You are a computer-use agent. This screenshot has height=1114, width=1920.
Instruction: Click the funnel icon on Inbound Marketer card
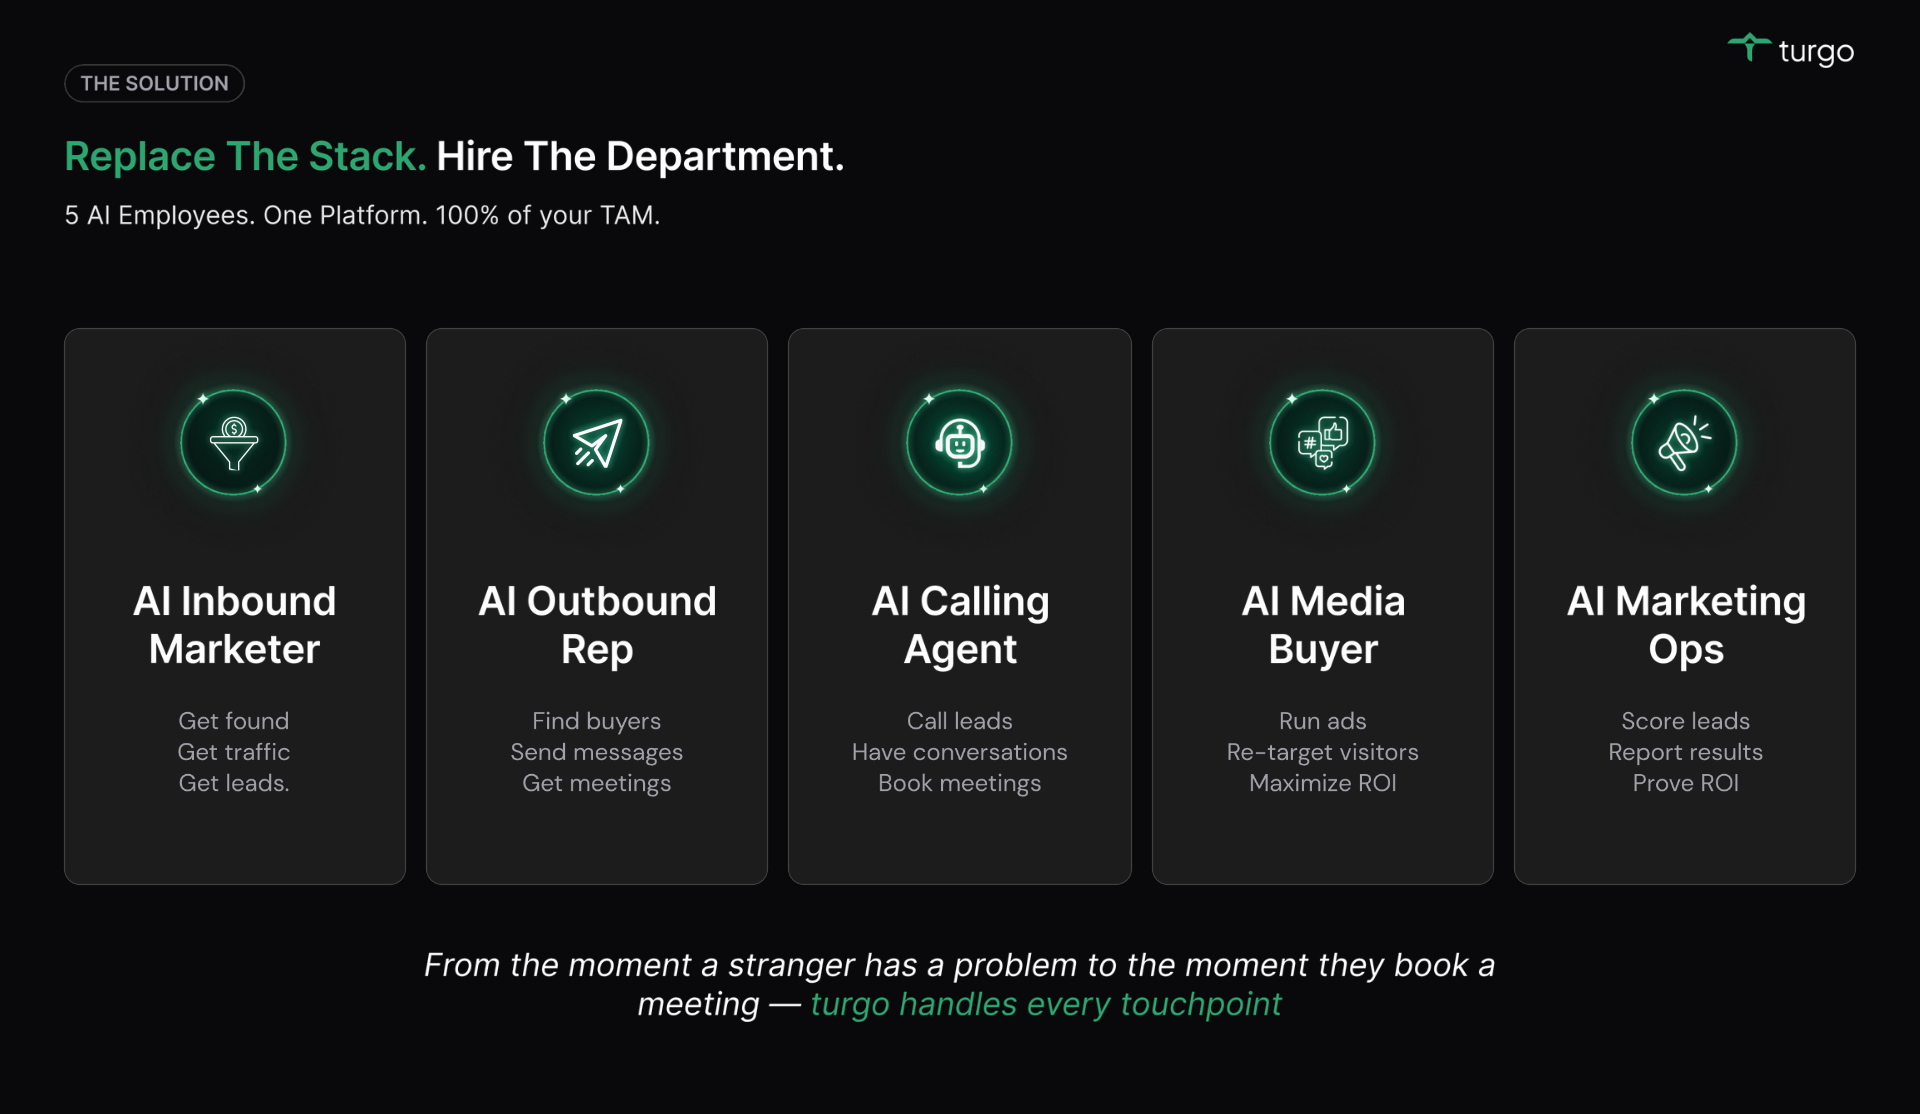[233, 443]
